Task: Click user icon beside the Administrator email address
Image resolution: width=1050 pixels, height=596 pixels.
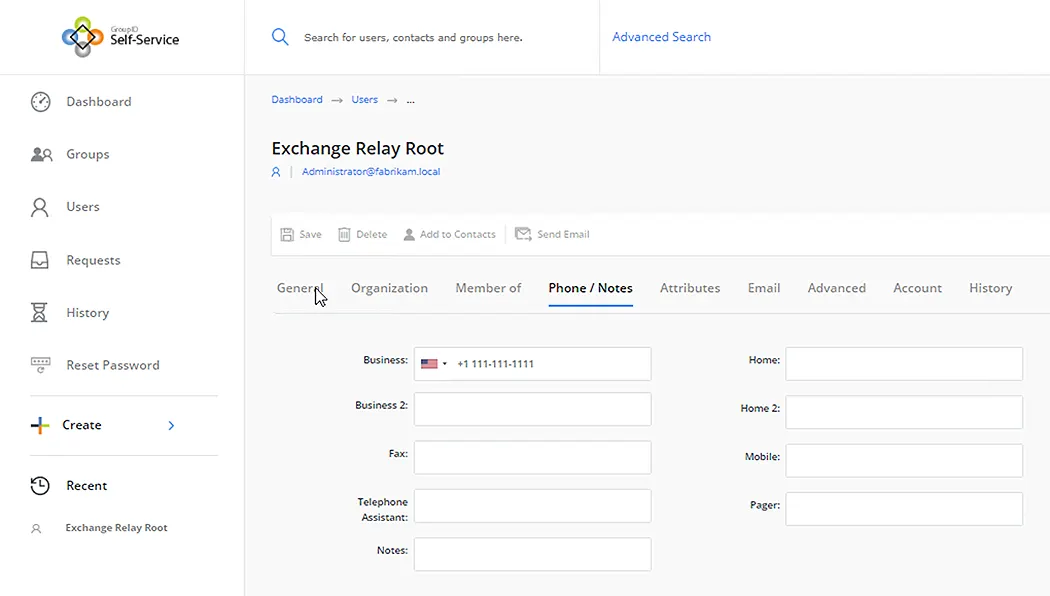Action: tap(276, 172)
